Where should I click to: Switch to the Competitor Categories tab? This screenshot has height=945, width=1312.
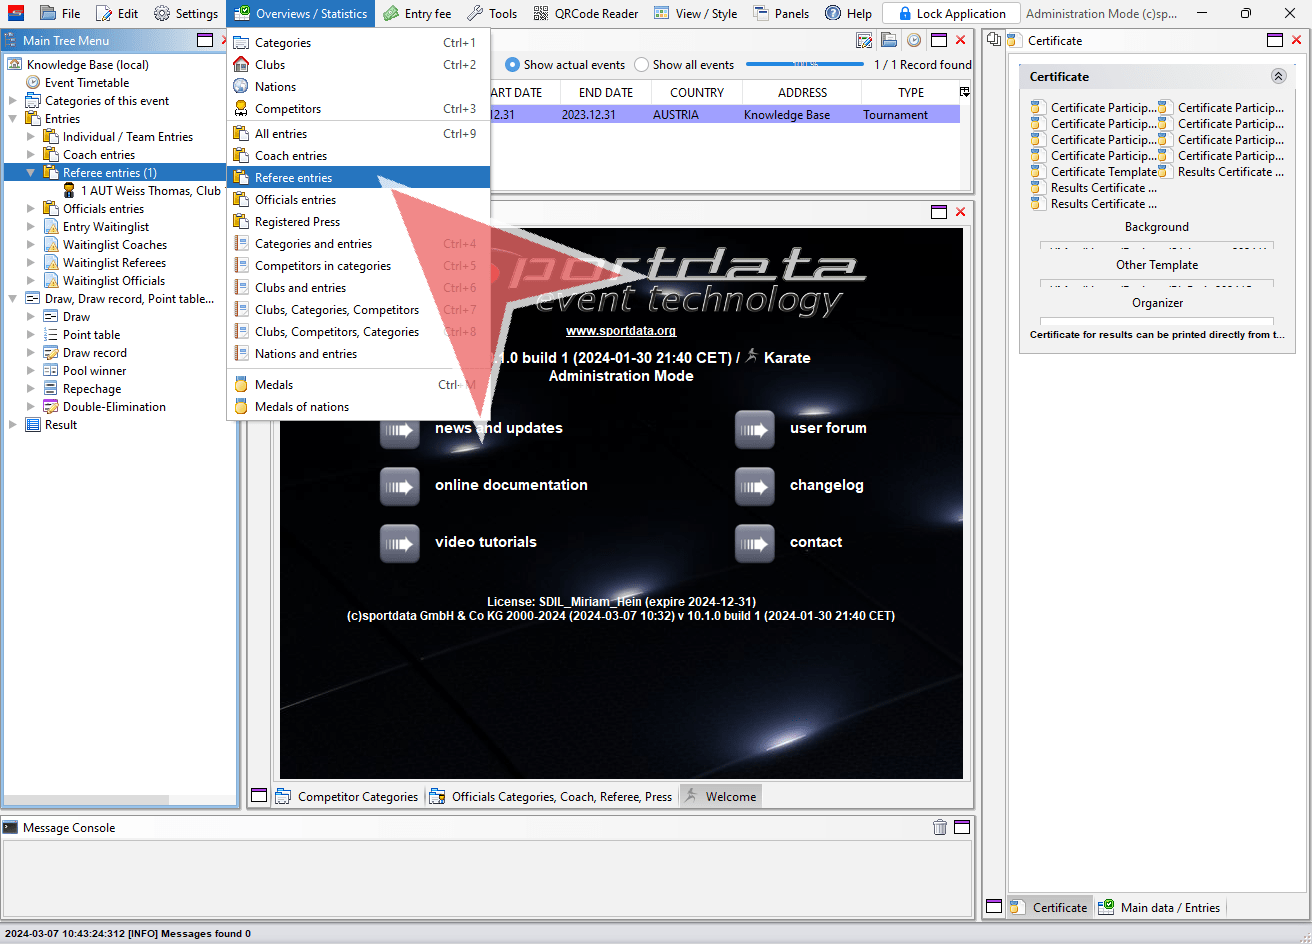(357, 797)
